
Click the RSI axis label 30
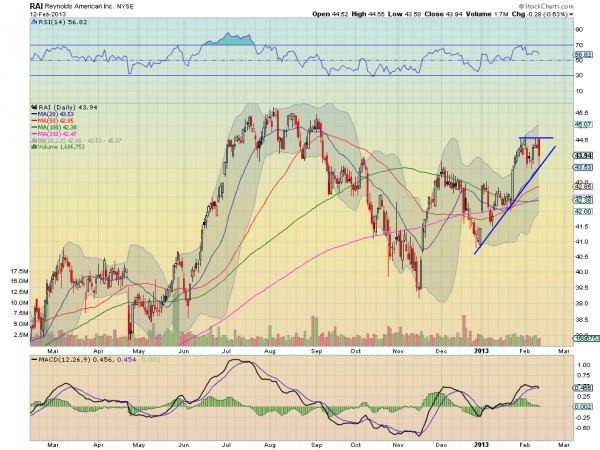point(579,76)
